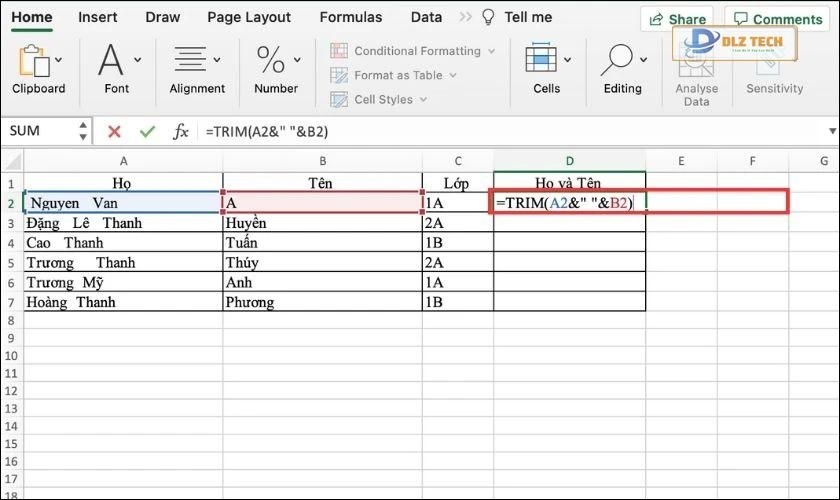Open the Comments button
This screenshot has width=840, height=500.
coord(777,19)
